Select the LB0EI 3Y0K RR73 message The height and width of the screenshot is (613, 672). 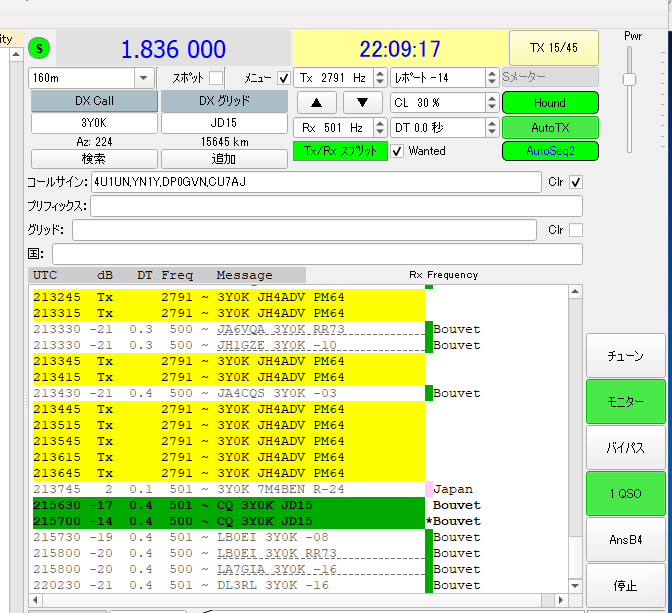(x=276, y=553)
